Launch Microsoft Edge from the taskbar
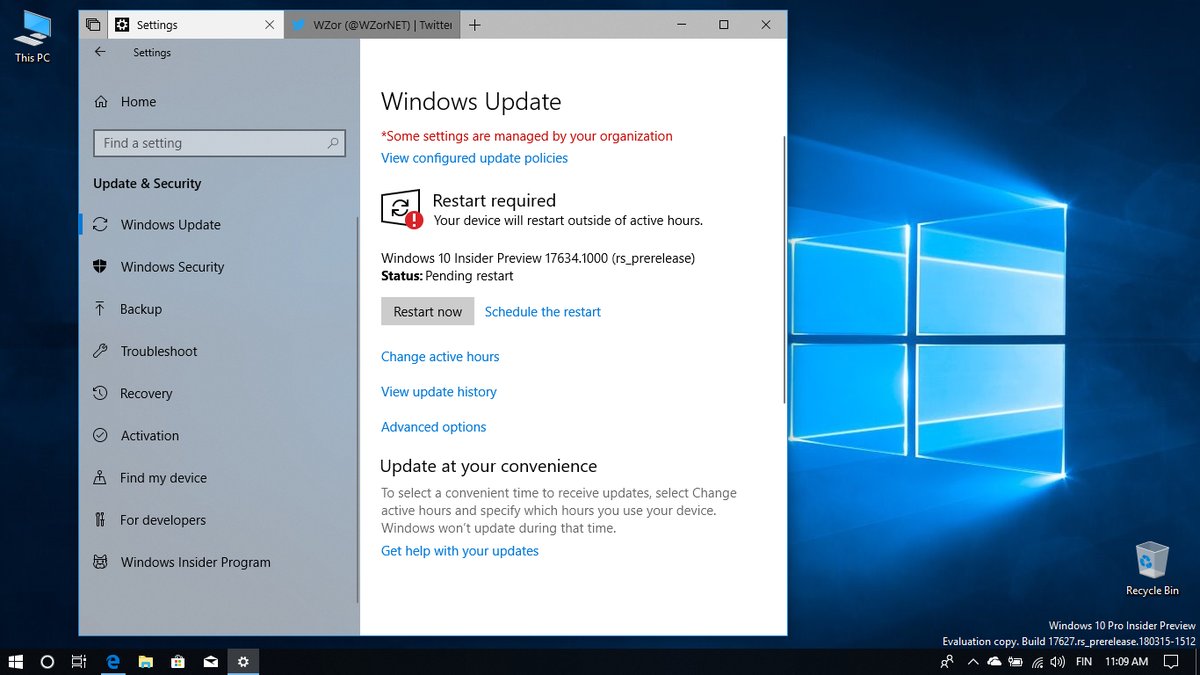 tap(113, 662)
